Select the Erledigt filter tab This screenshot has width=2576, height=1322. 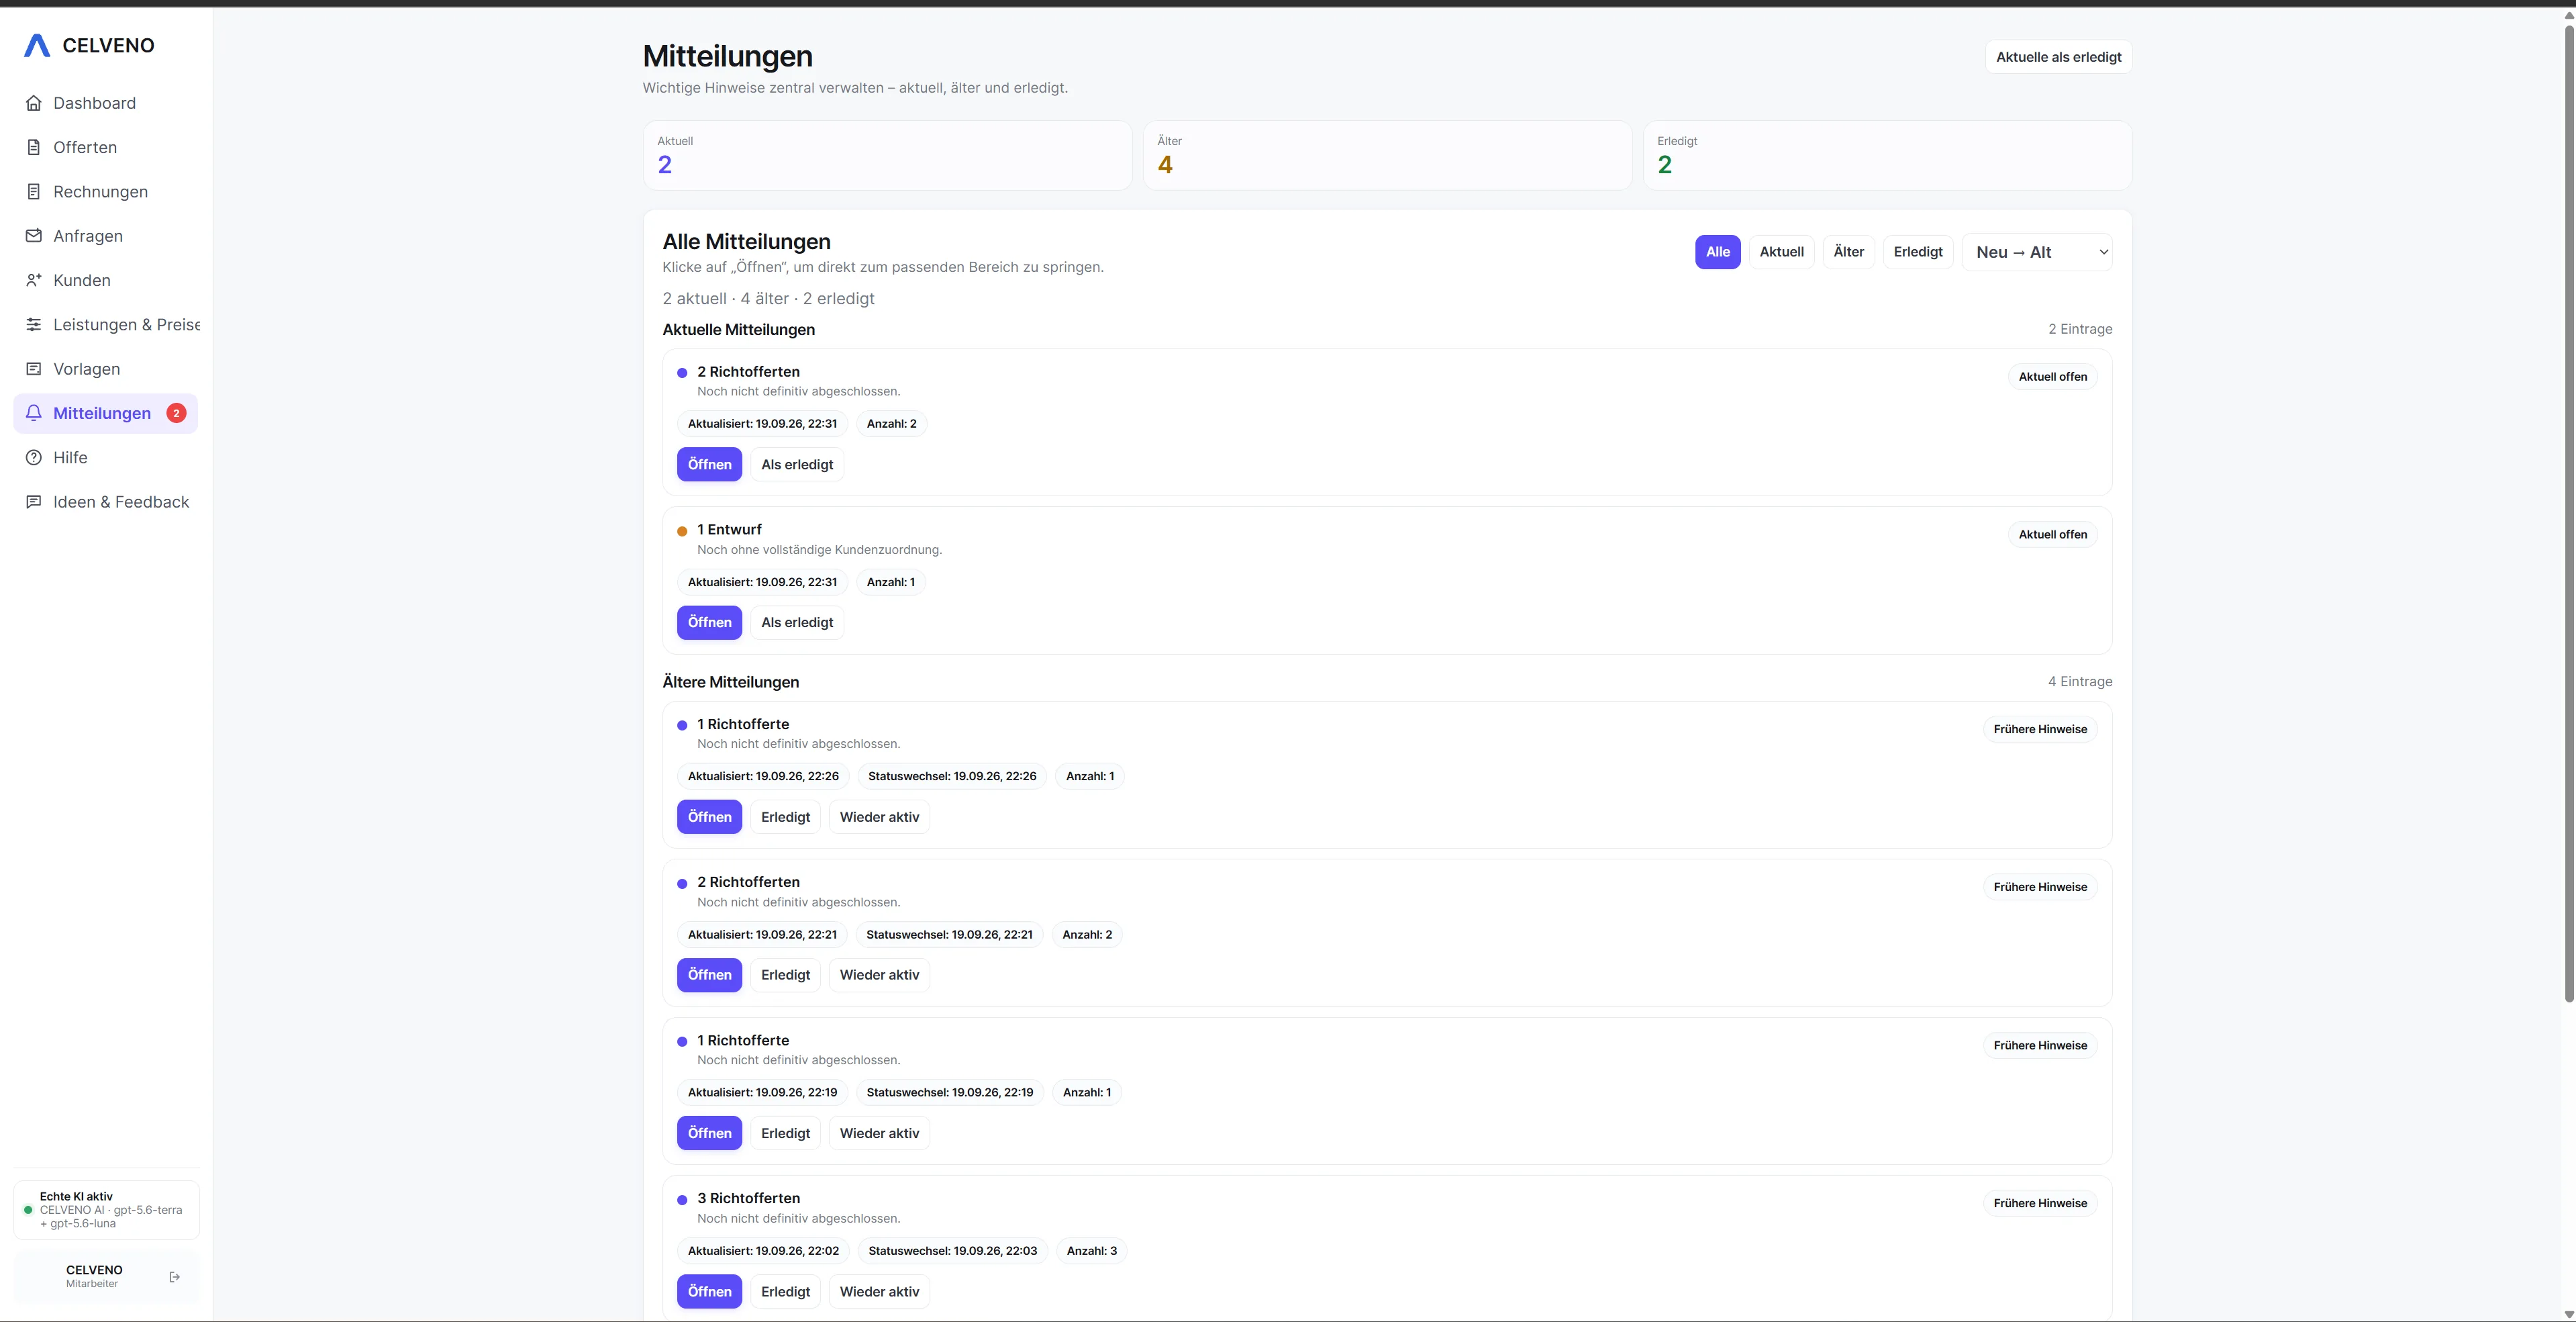coord(1917,252)
